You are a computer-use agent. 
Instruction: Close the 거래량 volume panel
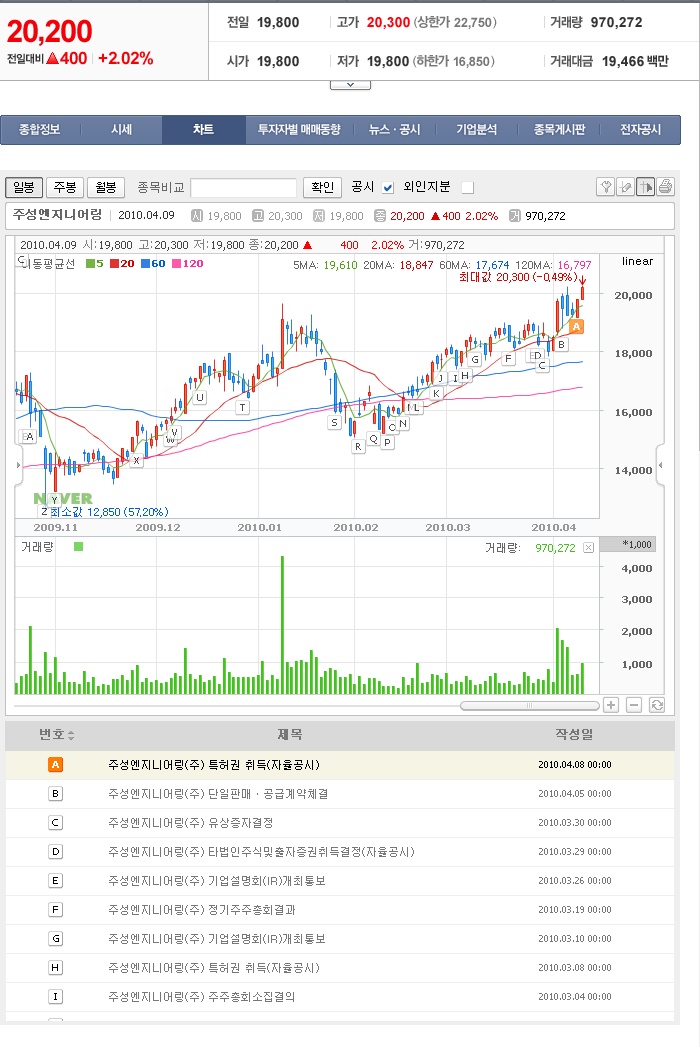(588, 548)
